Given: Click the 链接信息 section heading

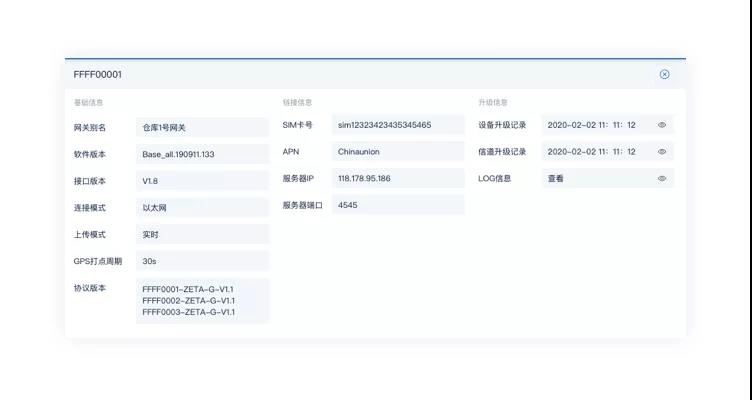Looking at the screenshot, I should pos(297,103).
